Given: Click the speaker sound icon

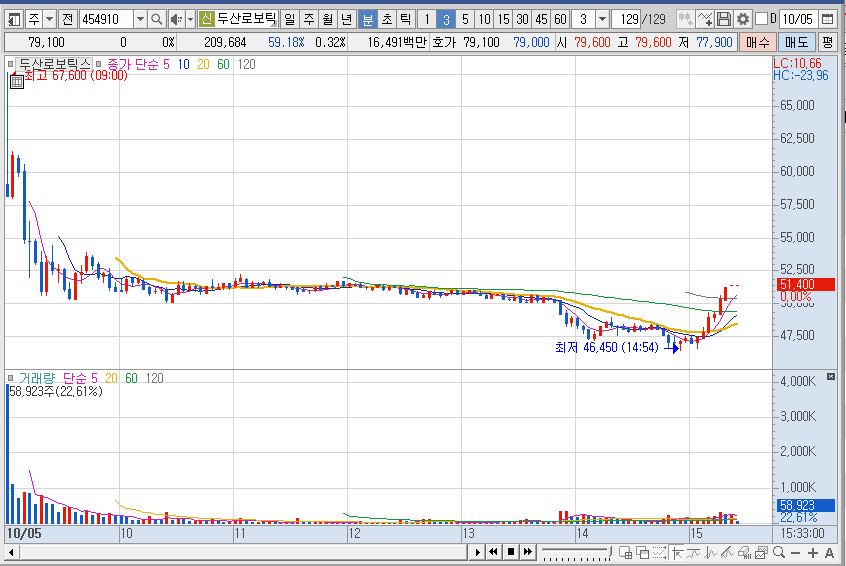Looking at the screenshot, I should [x=175, y=20].
